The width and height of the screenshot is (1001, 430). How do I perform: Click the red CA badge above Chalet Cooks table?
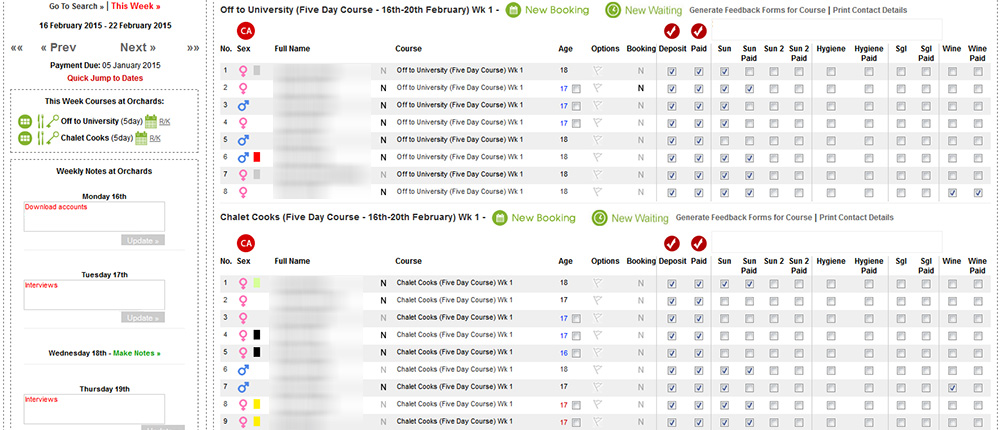tap(245, 243)
